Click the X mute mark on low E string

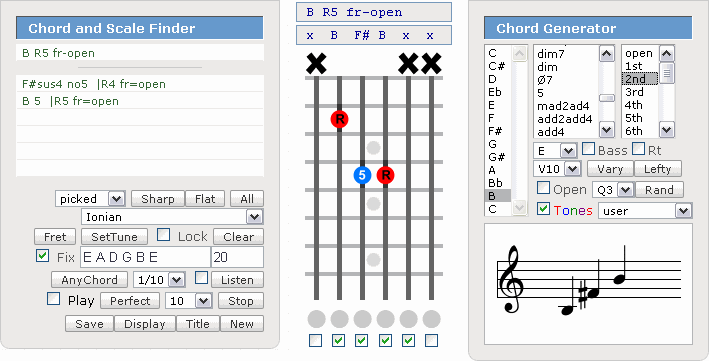[316, 63]
